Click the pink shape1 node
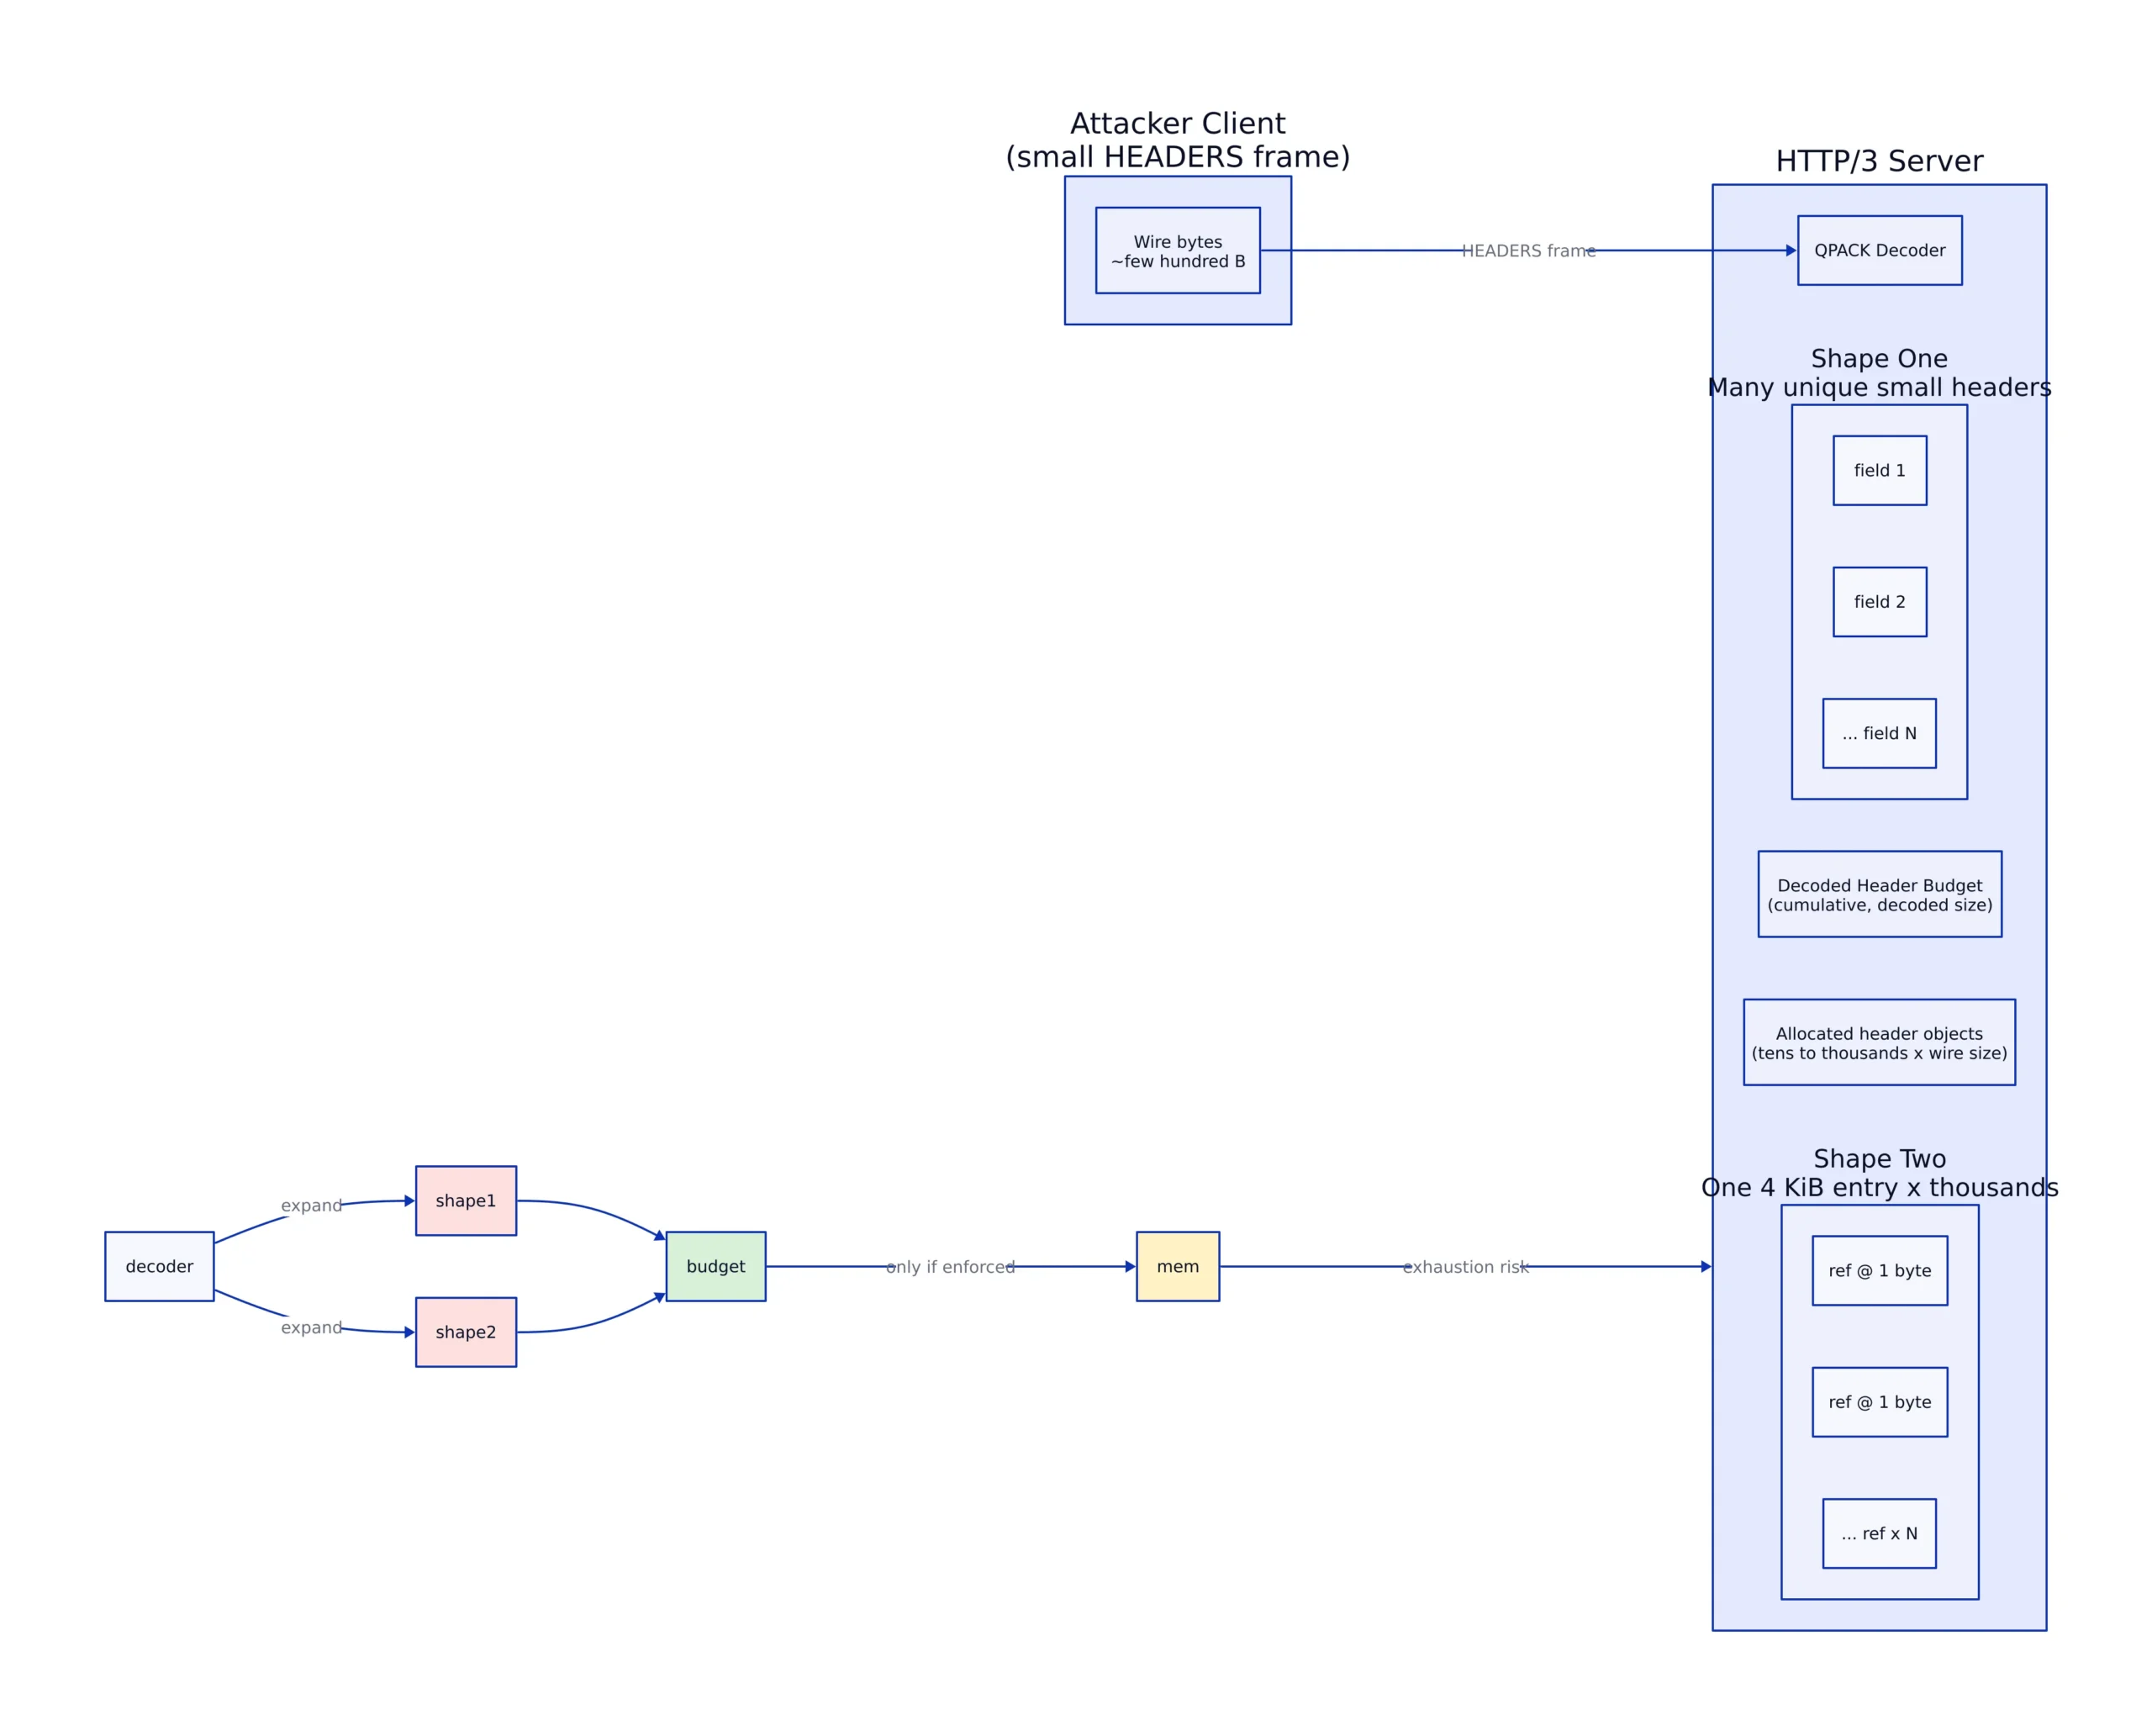Image resolution: width=2152 pixels, height=1736 pixels. point(466,1200)
